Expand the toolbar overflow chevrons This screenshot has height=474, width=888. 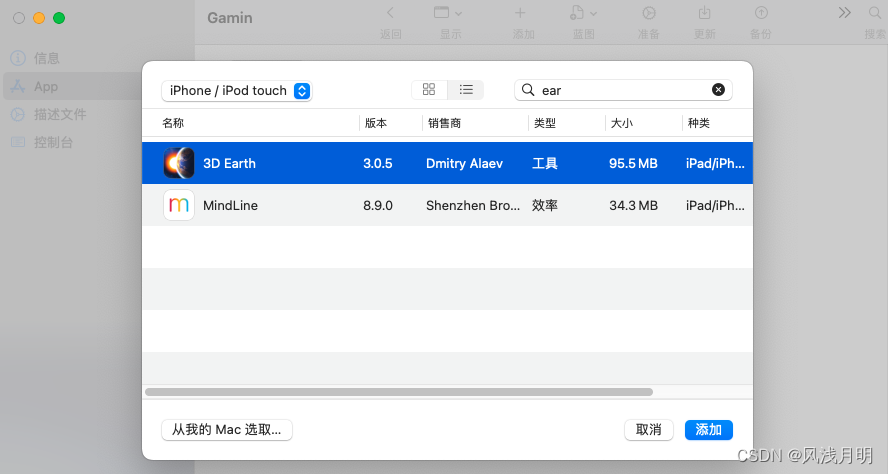[845, 13]
